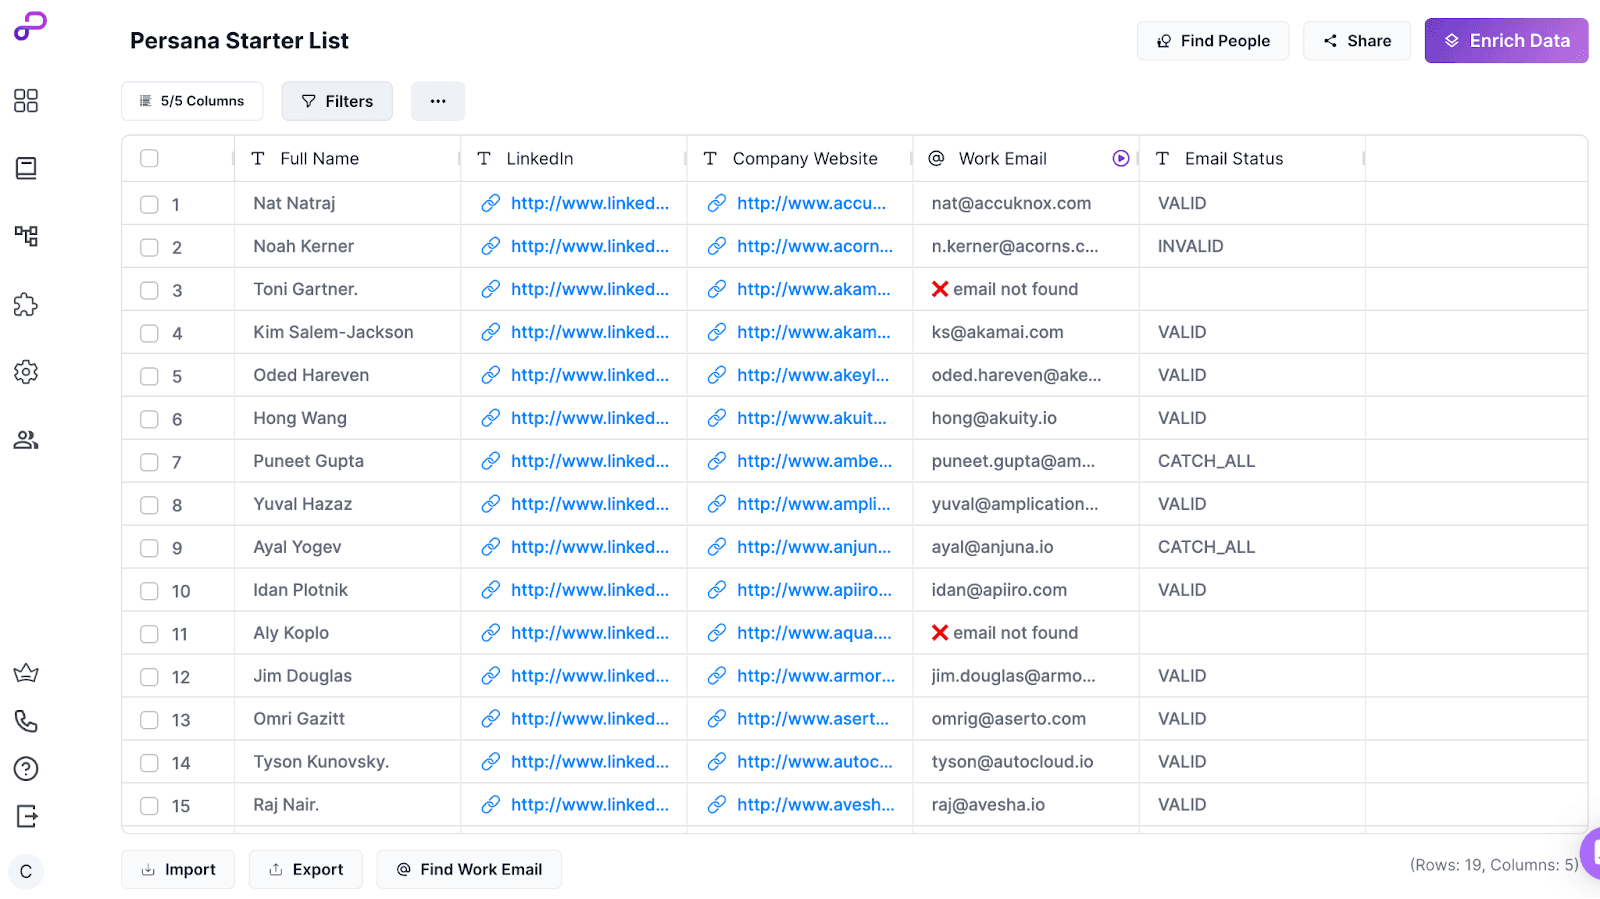This screenshot has width=1600, height=899.
Task: Click the Full Name column header
Action: point(319,159)
